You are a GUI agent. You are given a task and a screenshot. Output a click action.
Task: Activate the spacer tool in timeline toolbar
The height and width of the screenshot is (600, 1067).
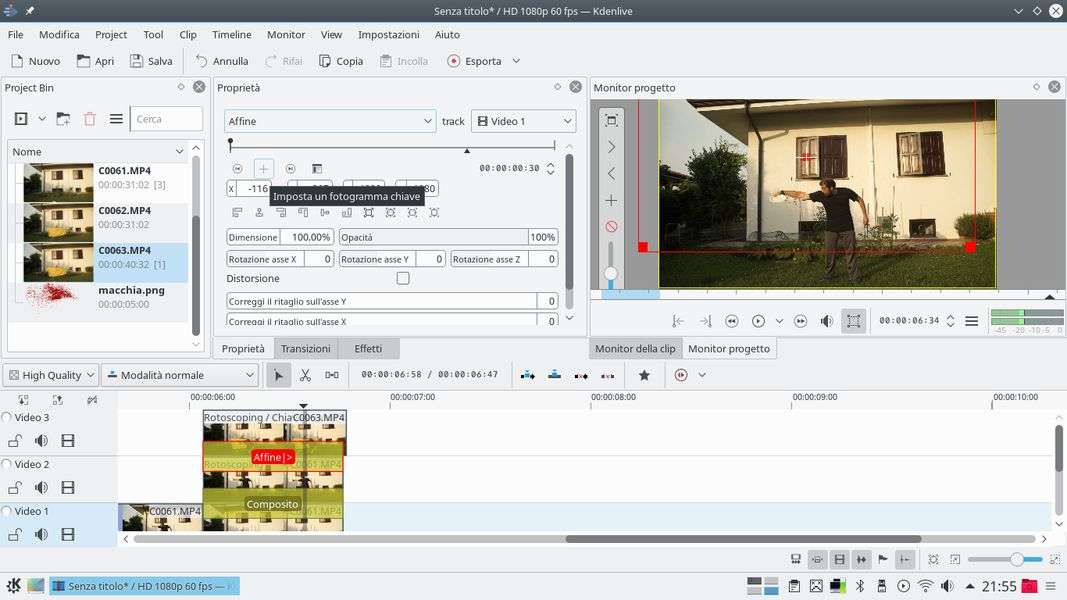[x=332, y=375]
